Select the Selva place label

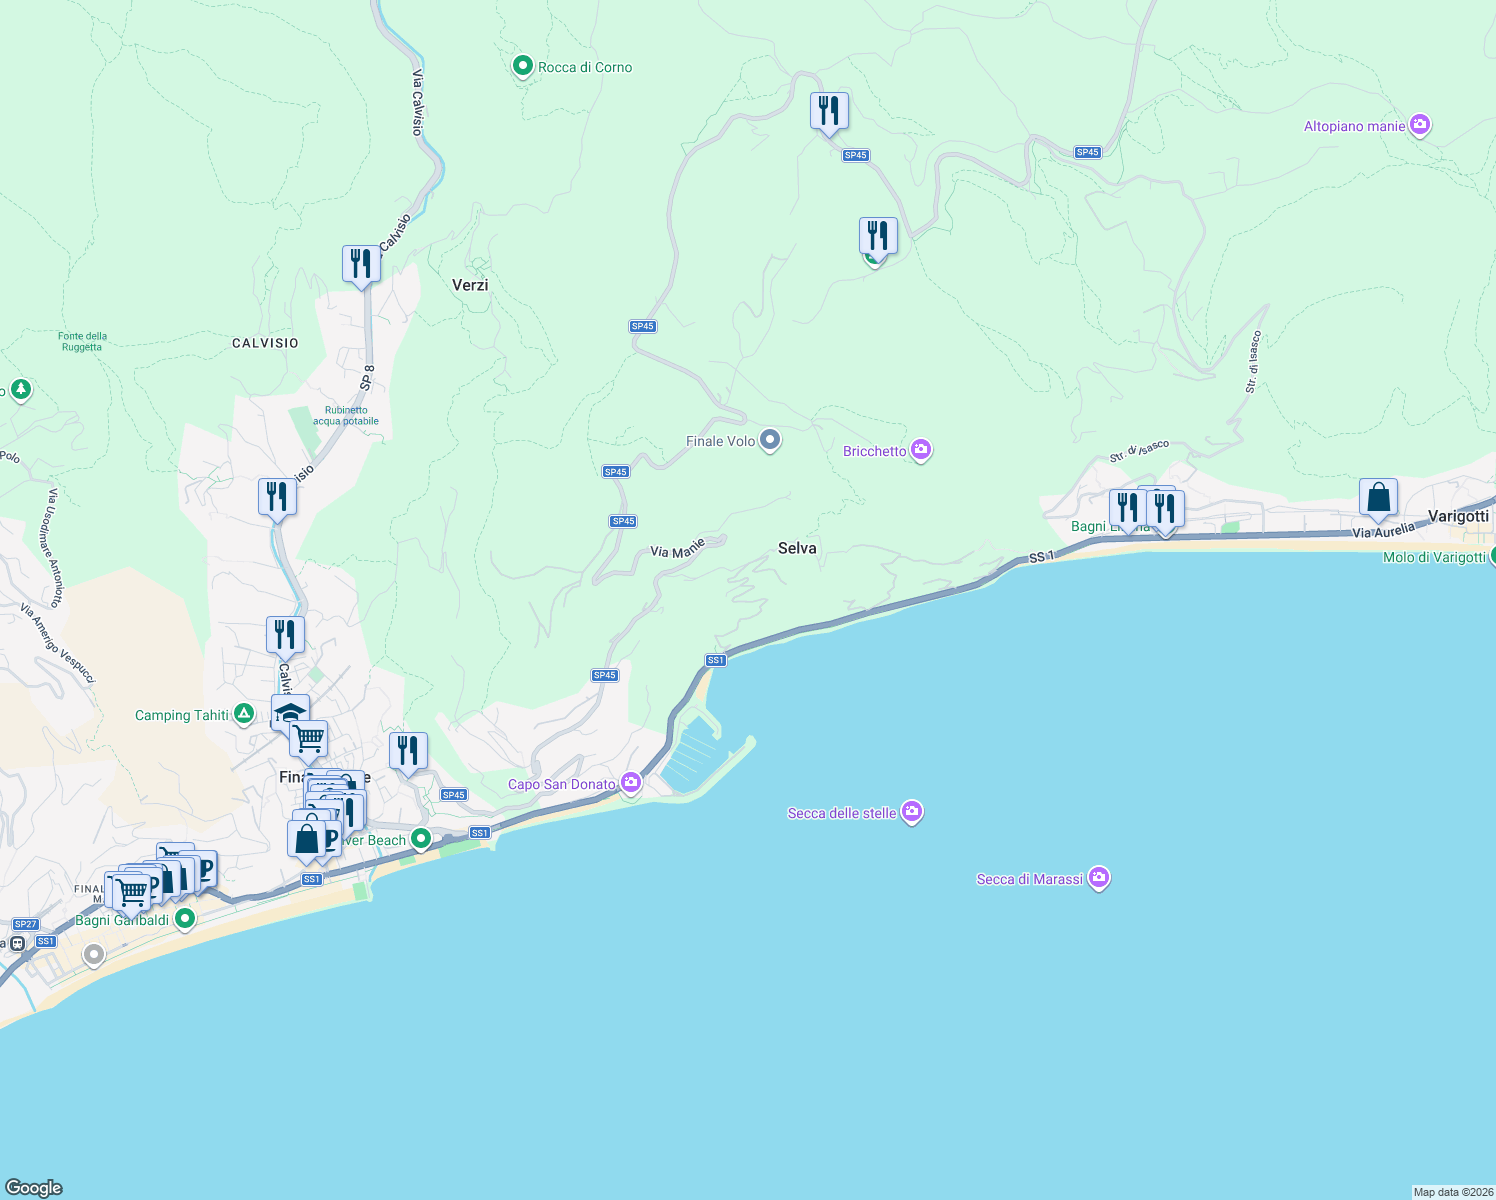(x=797, y=548)
